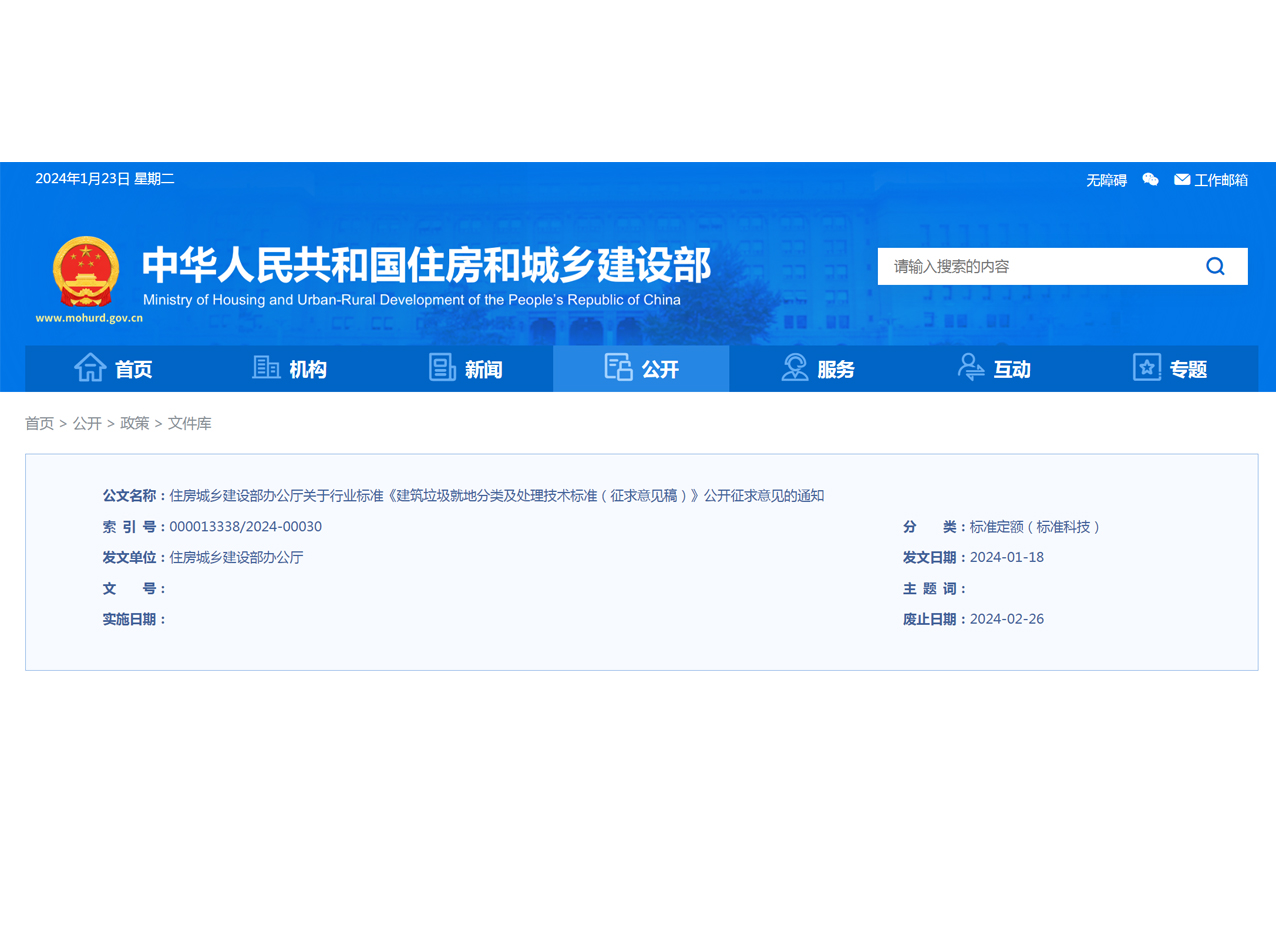Click the 实施日期 field label
This screenshot has height=930, width=1276.
point(135,620)
